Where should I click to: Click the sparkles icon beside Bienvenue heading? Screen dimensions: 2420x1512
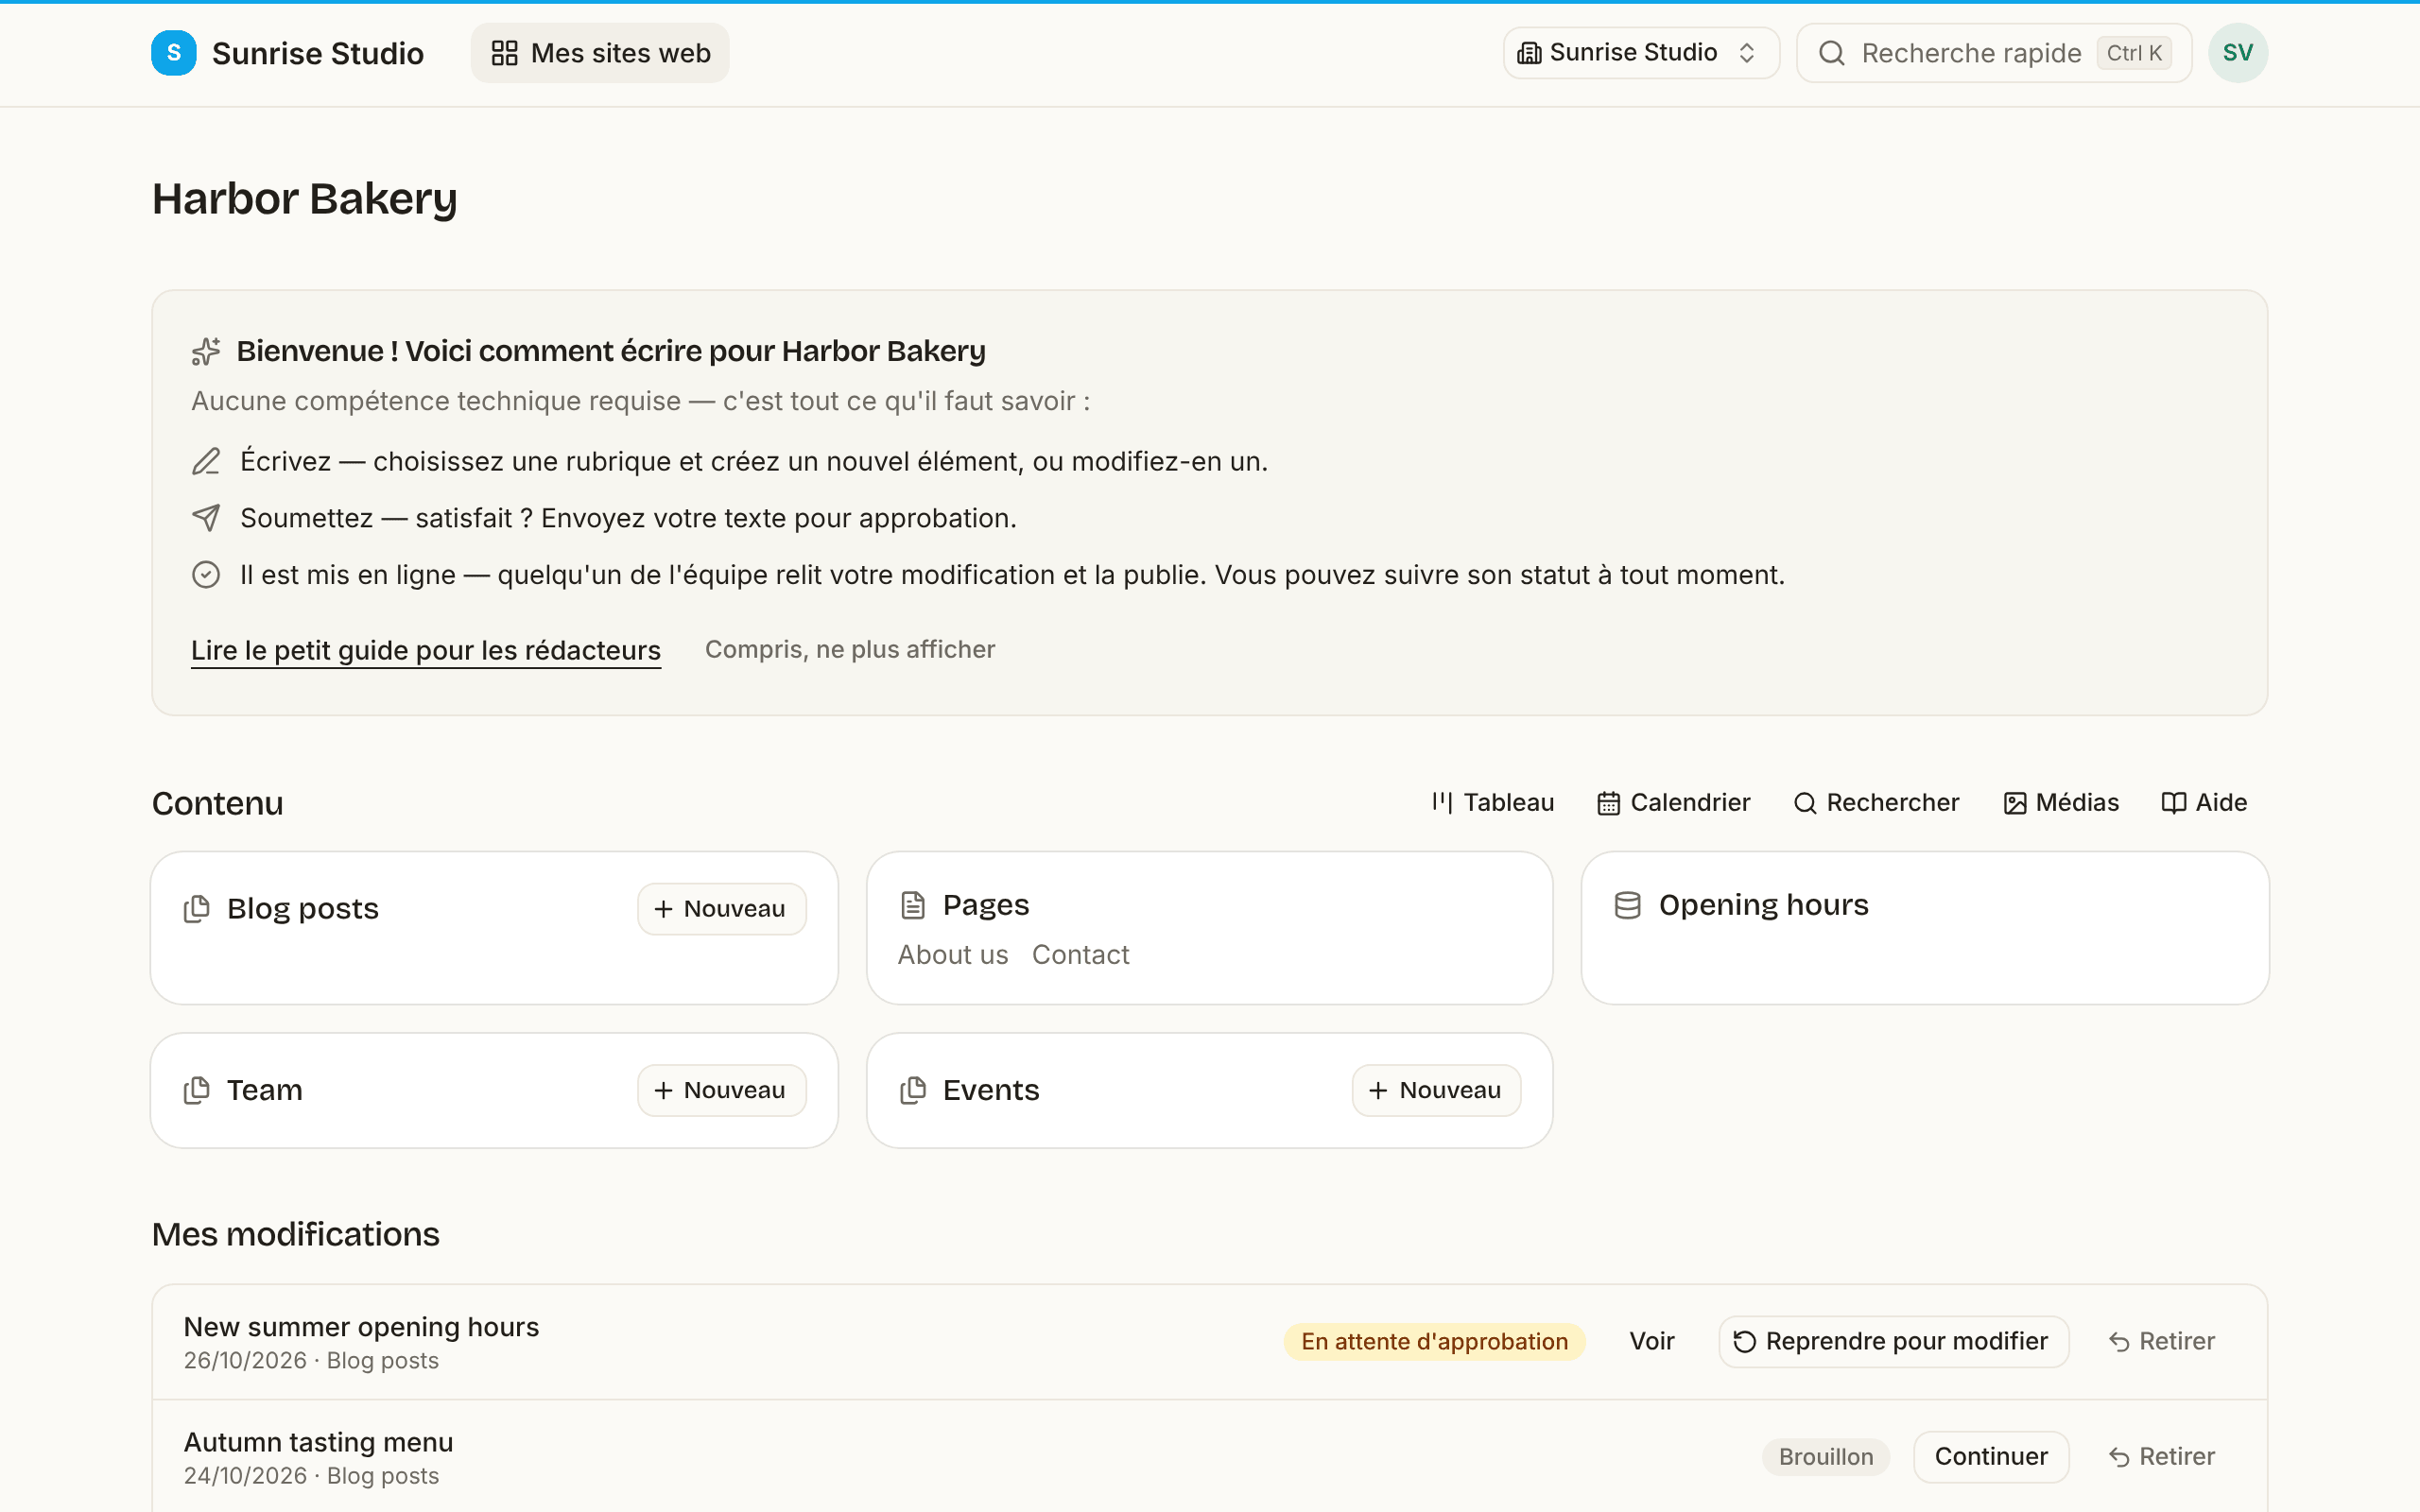click(x=206, y=351)
